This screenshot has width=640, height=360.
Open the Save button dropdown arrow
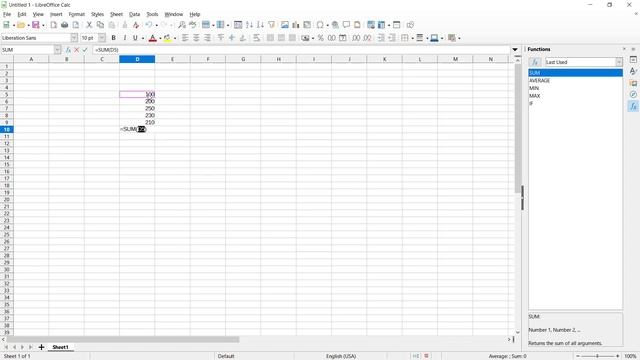coord(43,25)
